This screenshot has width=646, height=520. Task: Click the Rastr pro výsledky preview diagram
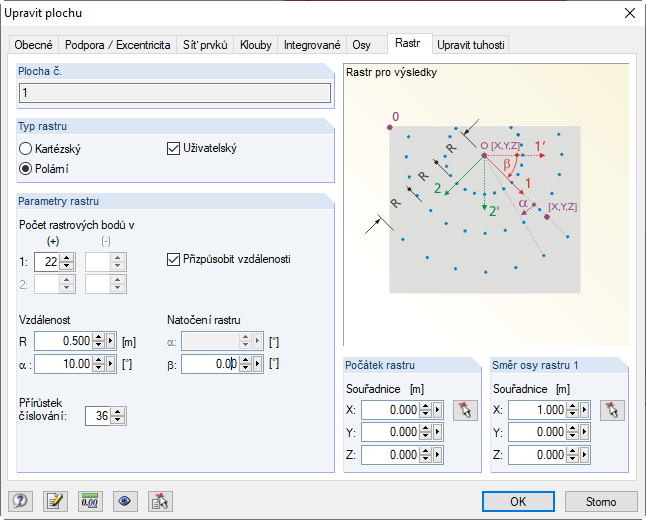tap(486, 205)
